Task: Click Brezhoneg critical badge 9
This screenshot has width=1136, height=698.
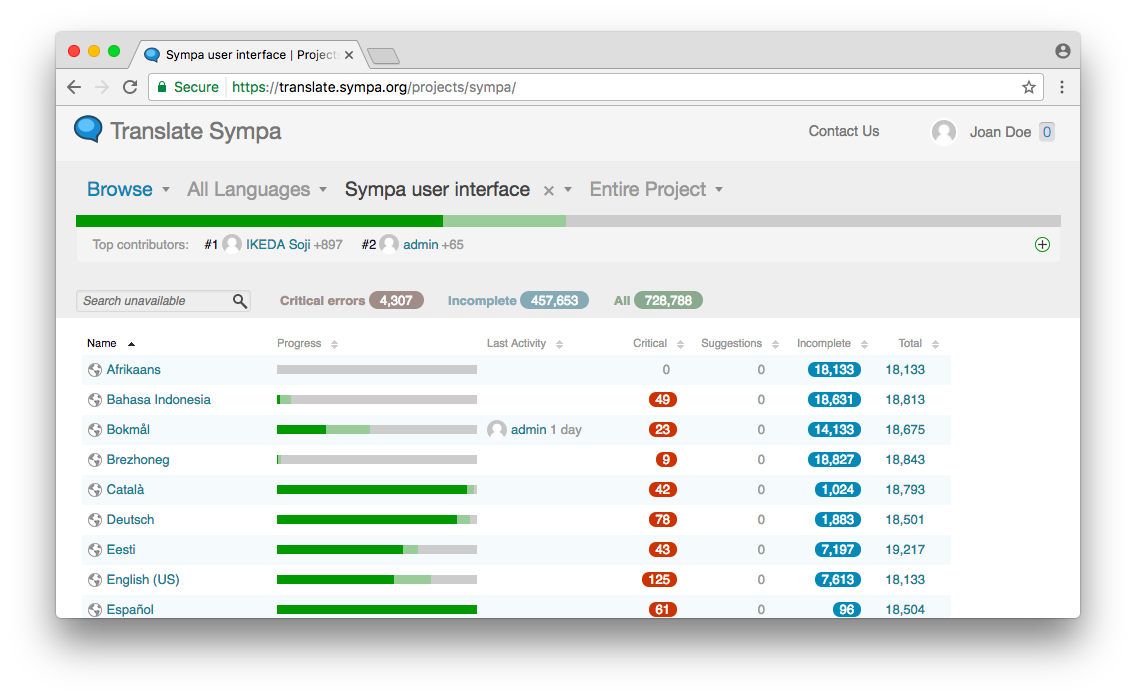Action: pyautogui.click(x=666, y=460)
